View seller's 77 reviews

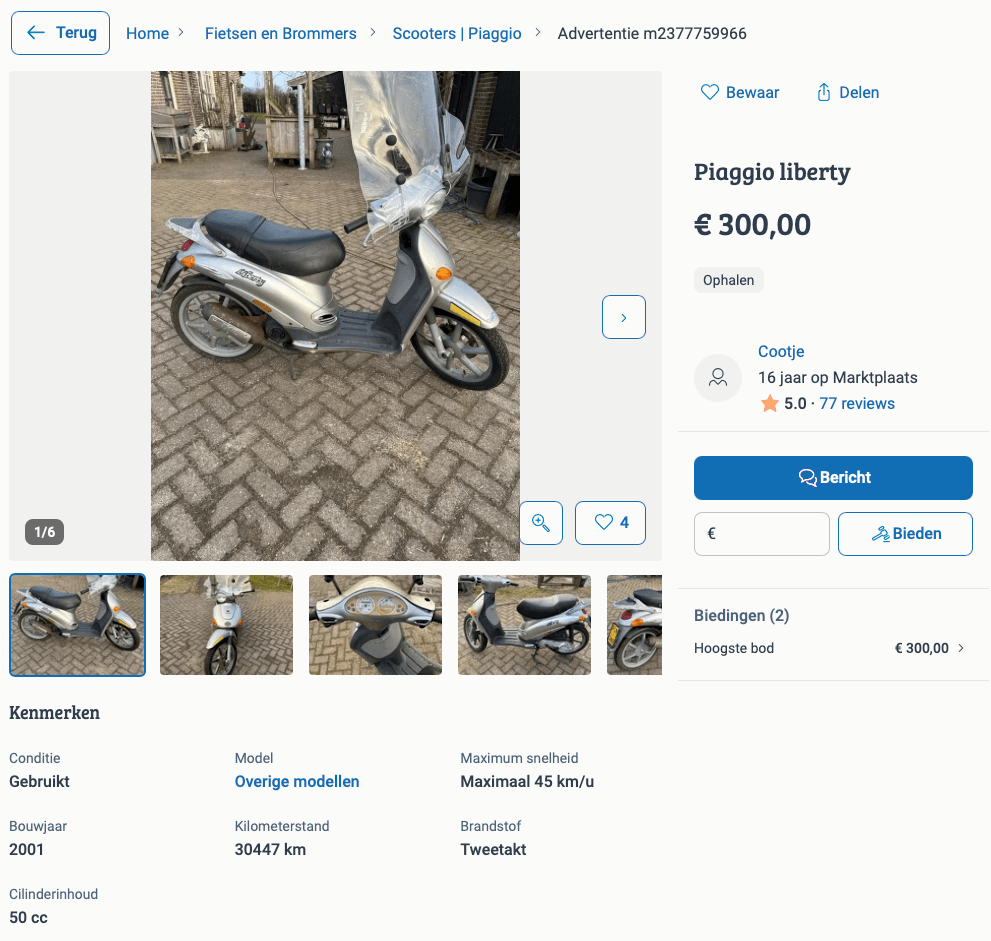857,404
